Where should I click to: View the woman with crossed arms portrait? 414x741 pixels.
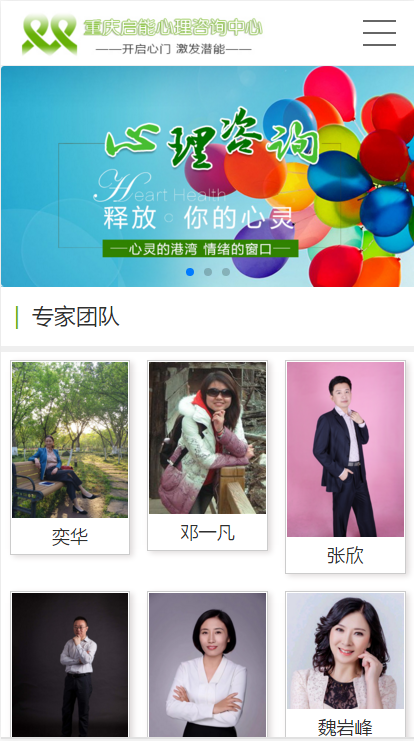point(207,664)
